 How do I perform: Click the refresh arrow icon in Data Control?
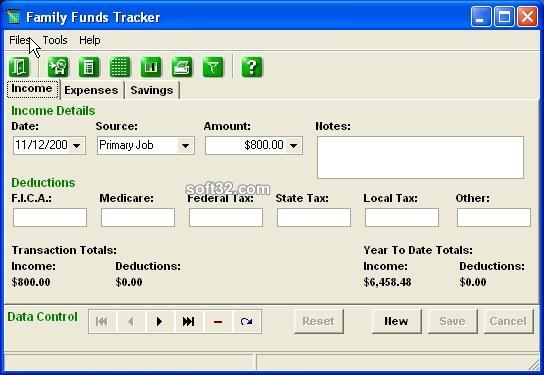point(247,322)
